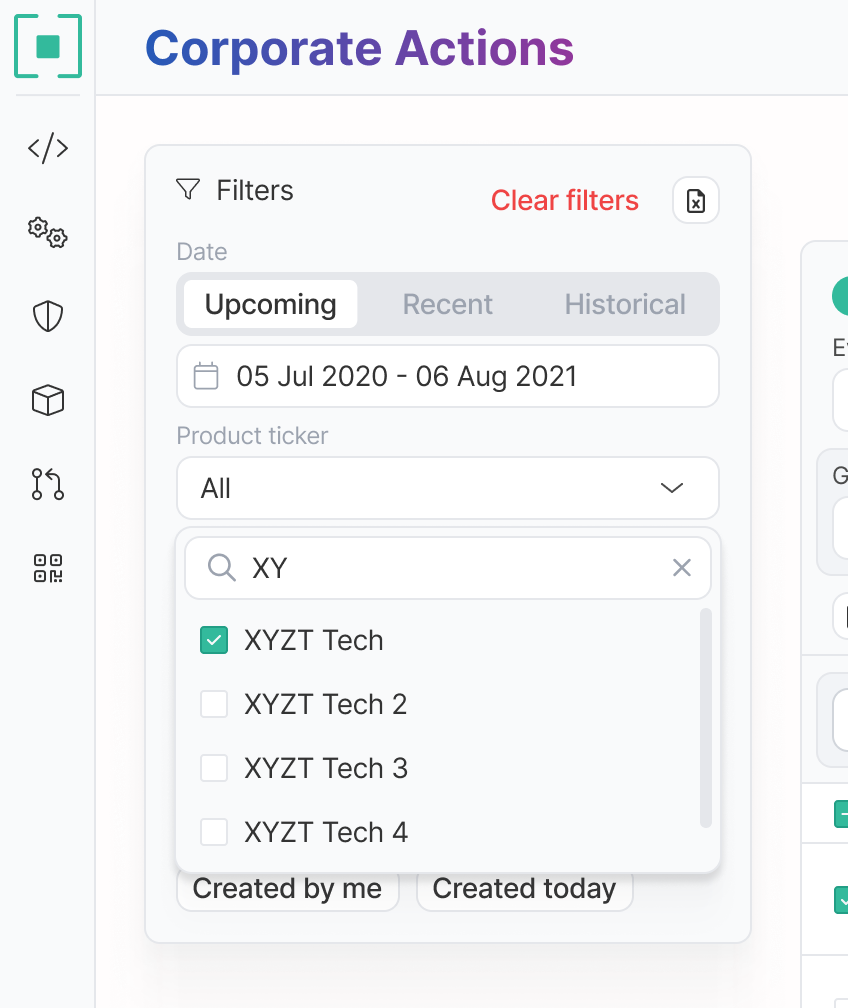The height and width of the screenshot is (1008, 848).
Task: Open the shield sidebar icon
Action: click(x=48, y=317)
